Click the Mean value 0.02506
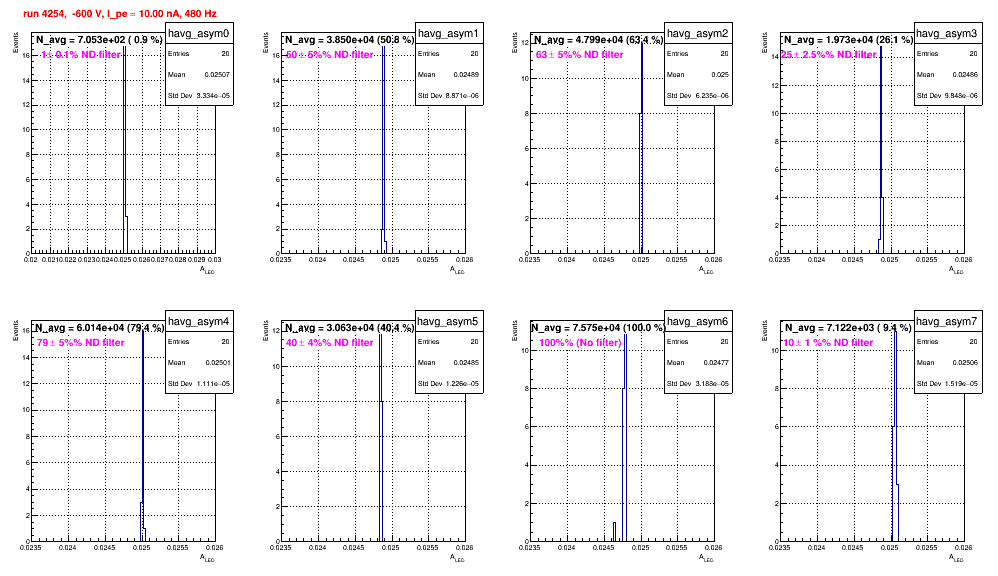The width and height of the screenshot is (998, 576). (966, 362)
